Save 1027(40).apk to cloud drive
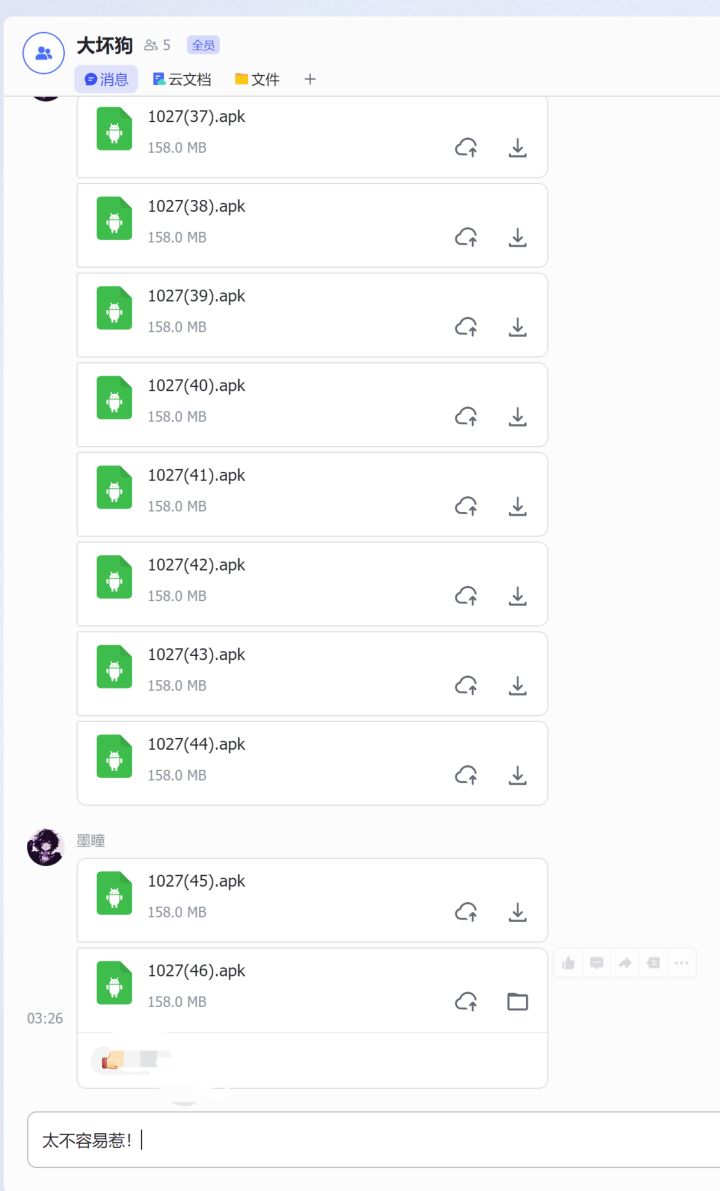This screenshot has width=720, height=1191. coord(466,417)
